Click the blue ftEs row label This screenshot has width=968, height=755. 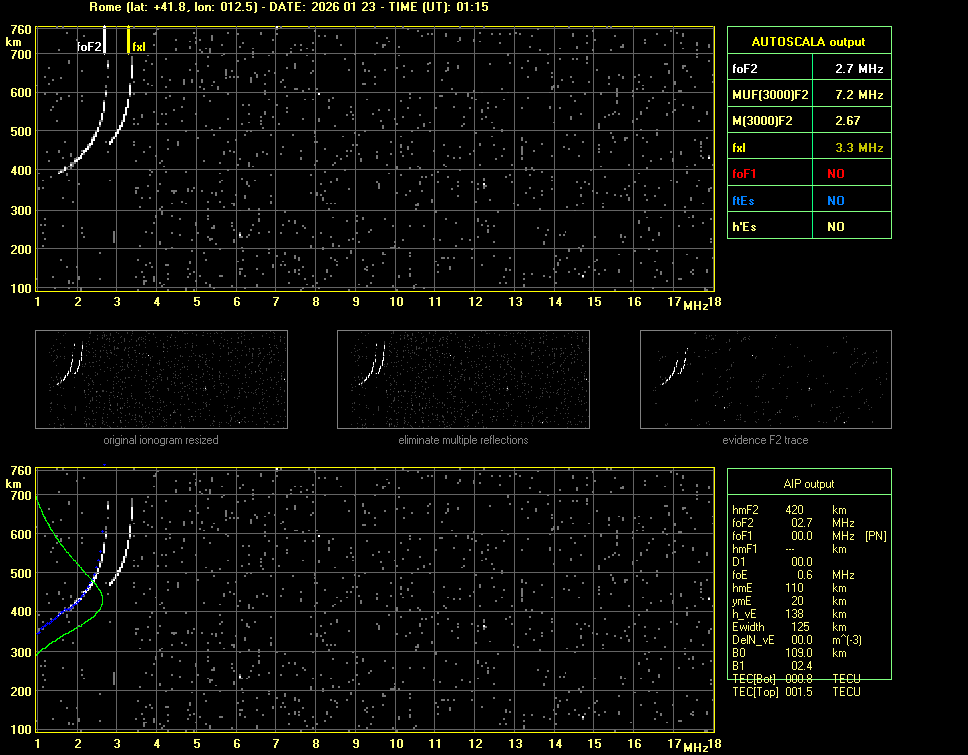[743, 200]
